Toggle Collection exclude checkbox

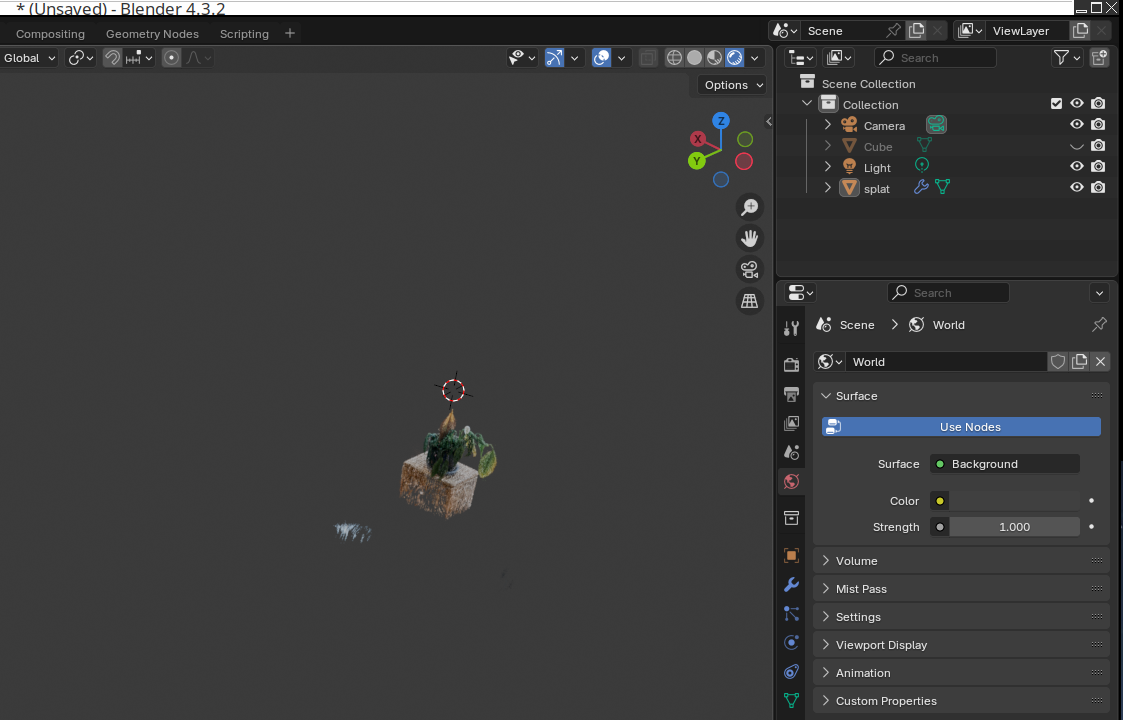pos(1056,104)
